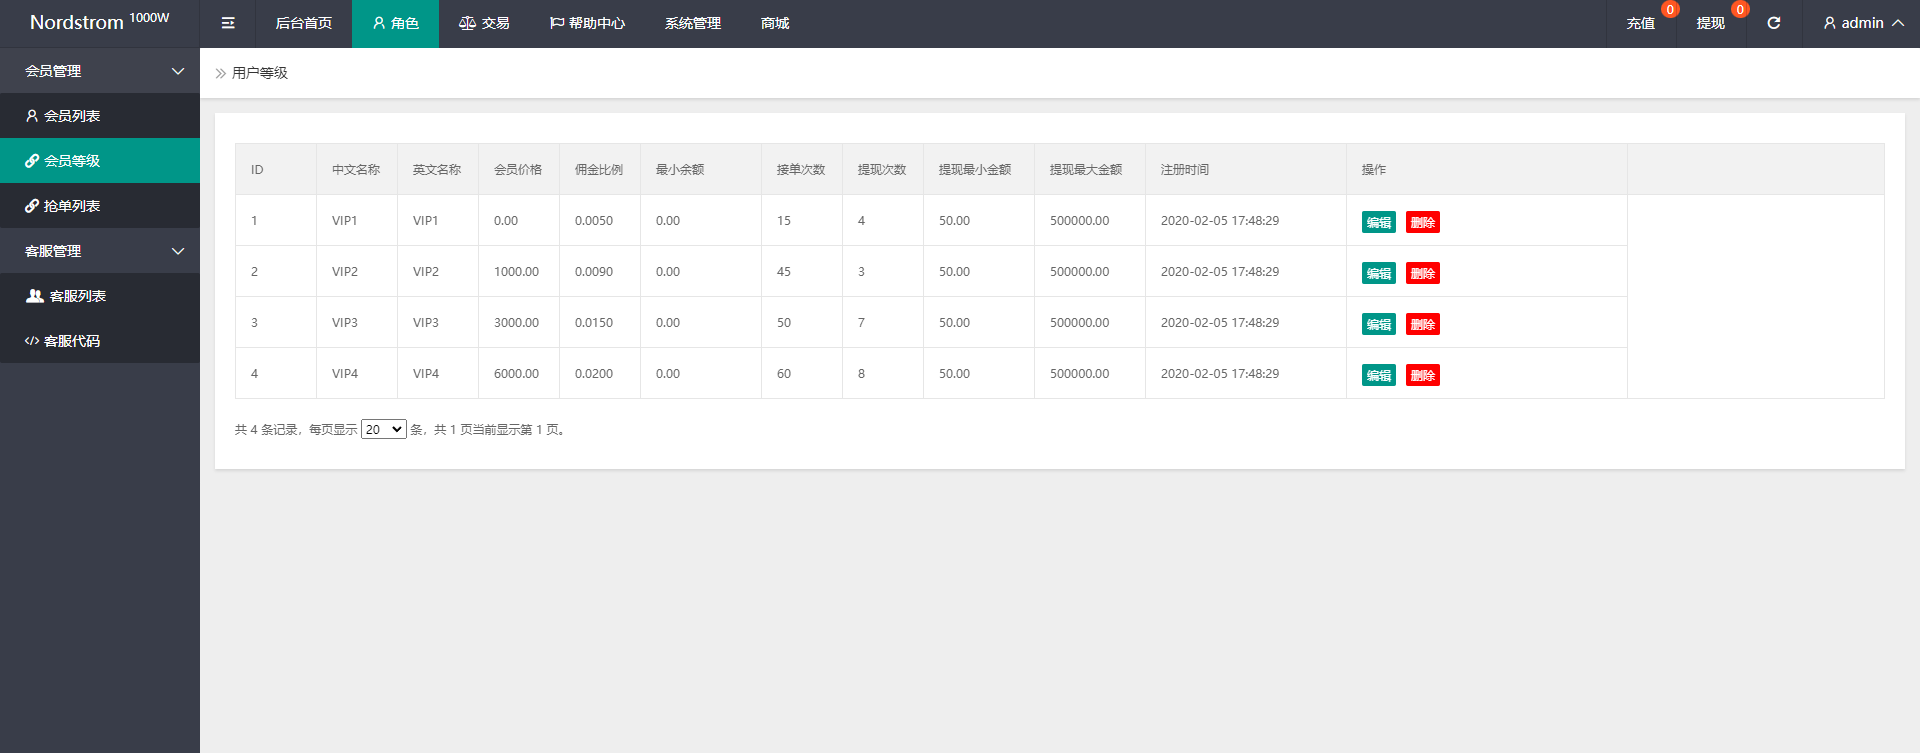Click 编辑 for VIP1 row
1920x753 pixels.
pyautogui.click(x=1379, y=222)
